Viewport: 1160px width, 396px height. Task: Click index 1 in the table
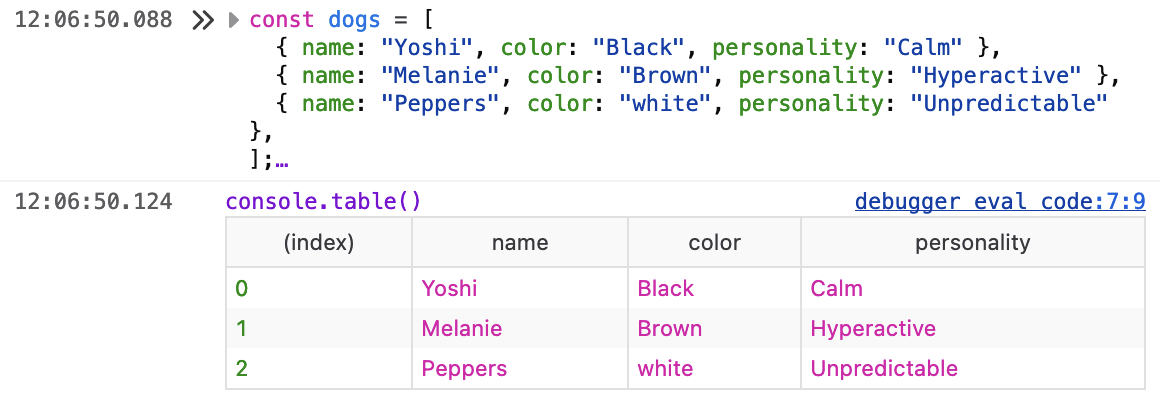click(319, 328)
